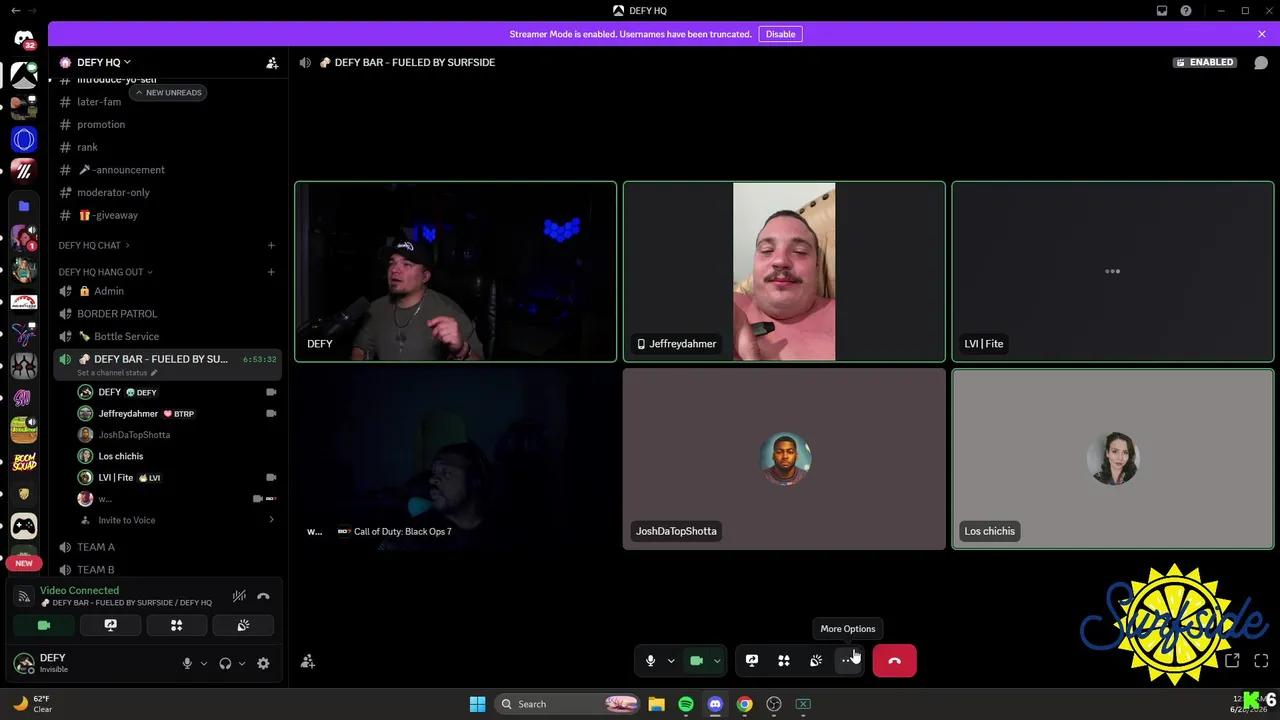Image resolution: width=1280 pixels, height=720 pixels.
Task: Open activities button in voice panel
Action: click(176, 625)
